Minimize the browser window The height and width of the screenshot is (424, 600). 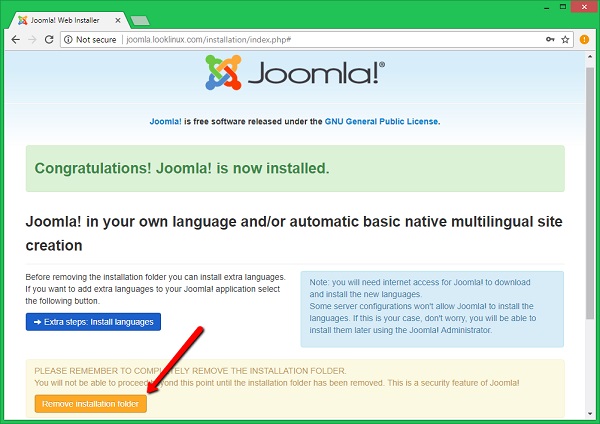click(x=547, y=7)
